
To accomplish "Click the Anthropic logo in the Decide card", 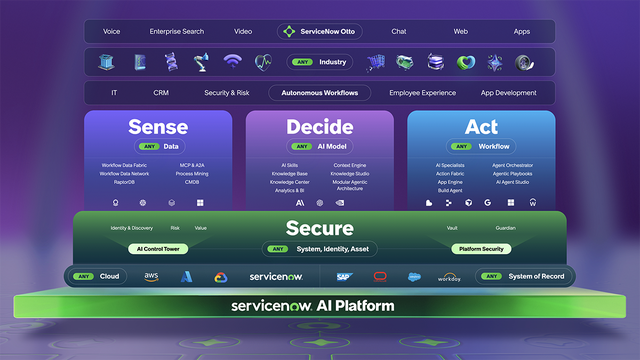I will coord(300,203).
